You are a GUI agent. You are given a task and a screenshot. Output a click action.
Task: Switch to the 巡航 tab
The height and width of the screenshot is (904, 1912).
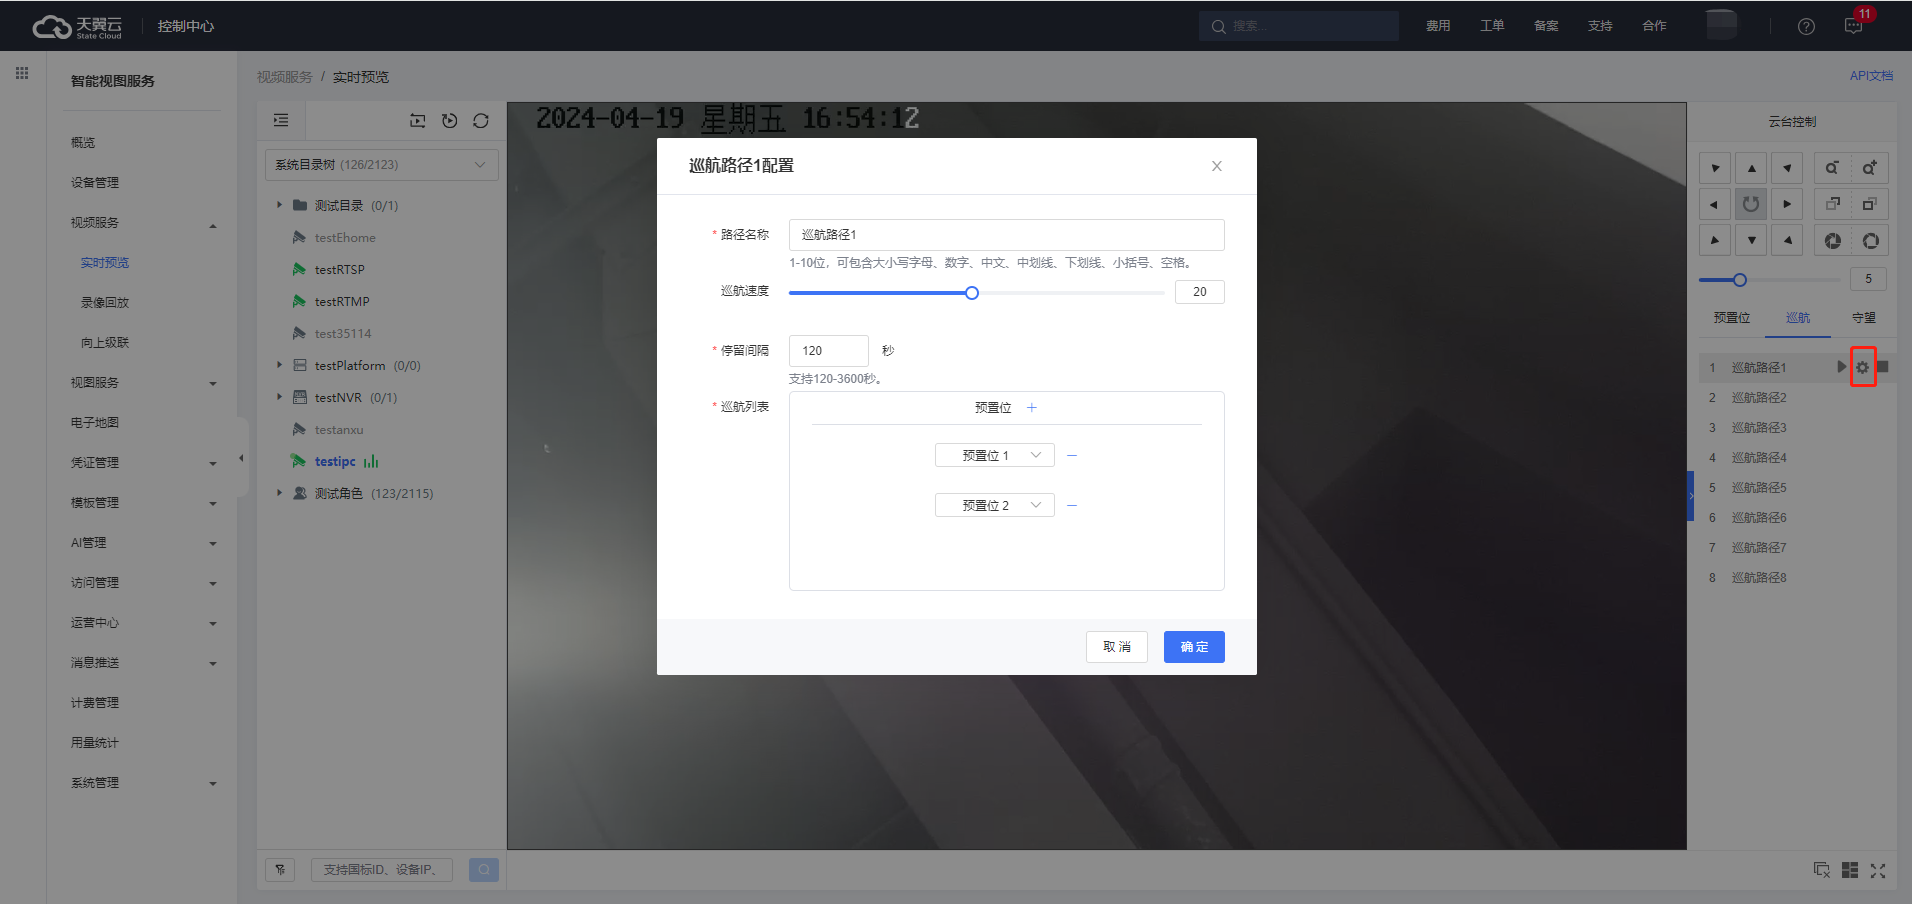[x=1798, y=318]
